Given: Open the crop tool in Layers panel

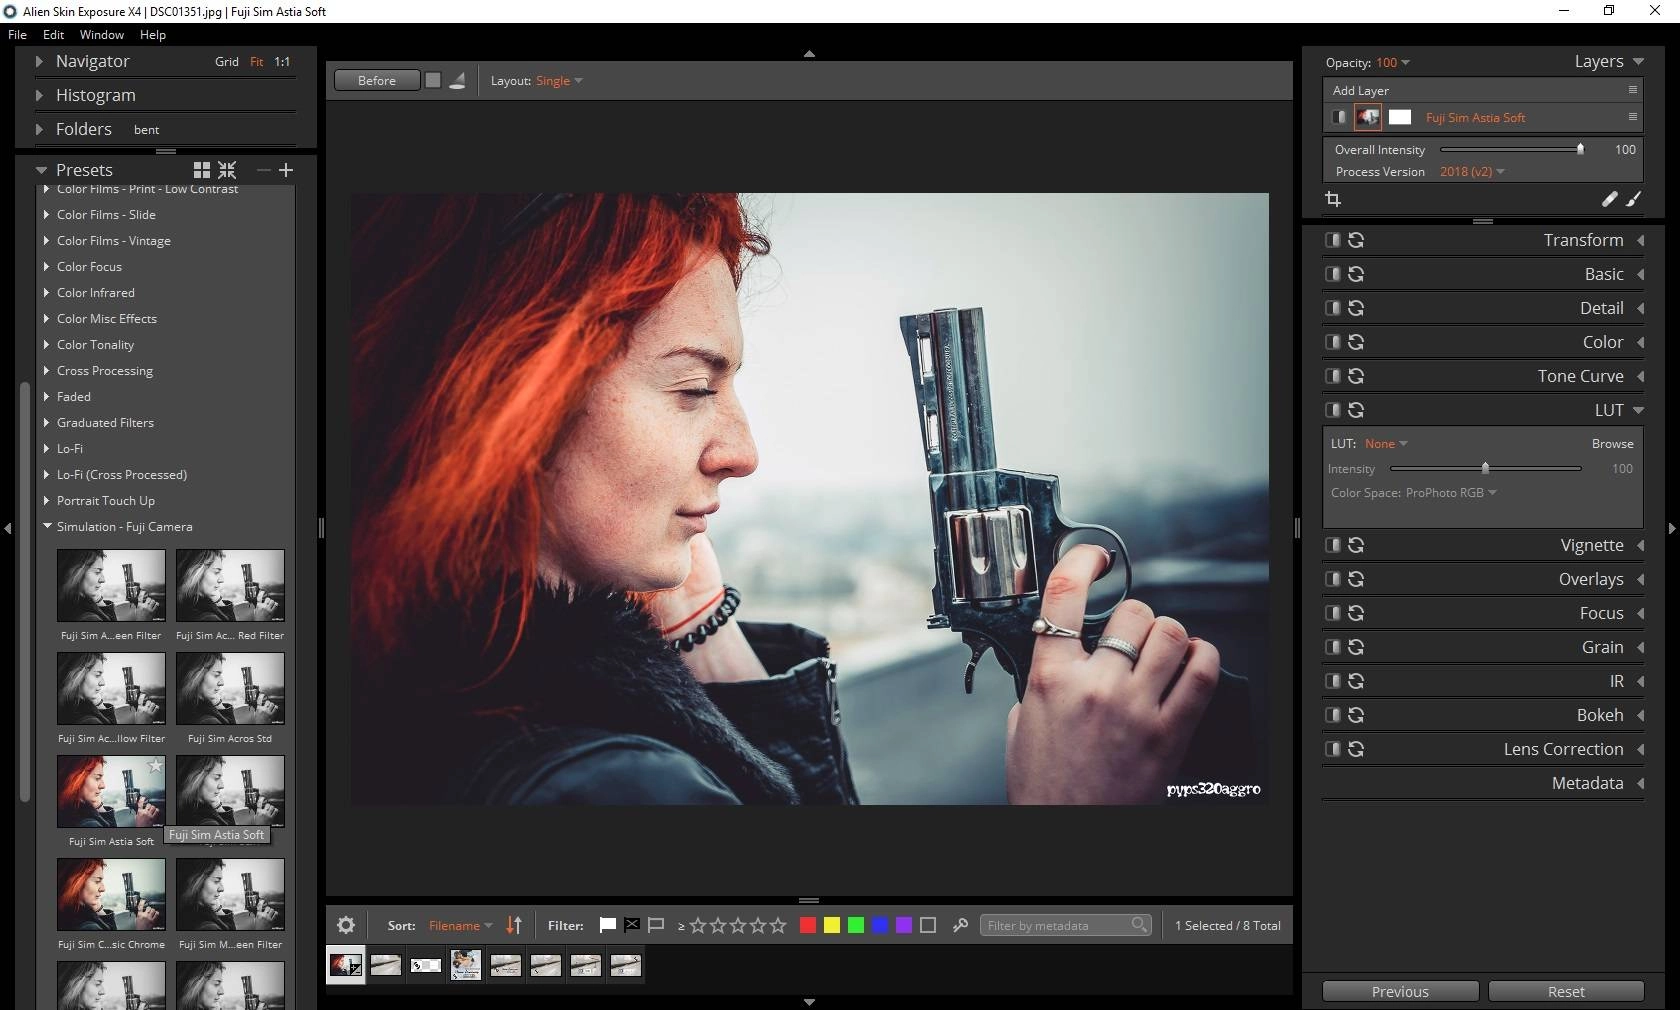Looking at the screenshot, I should [1333, 199].
